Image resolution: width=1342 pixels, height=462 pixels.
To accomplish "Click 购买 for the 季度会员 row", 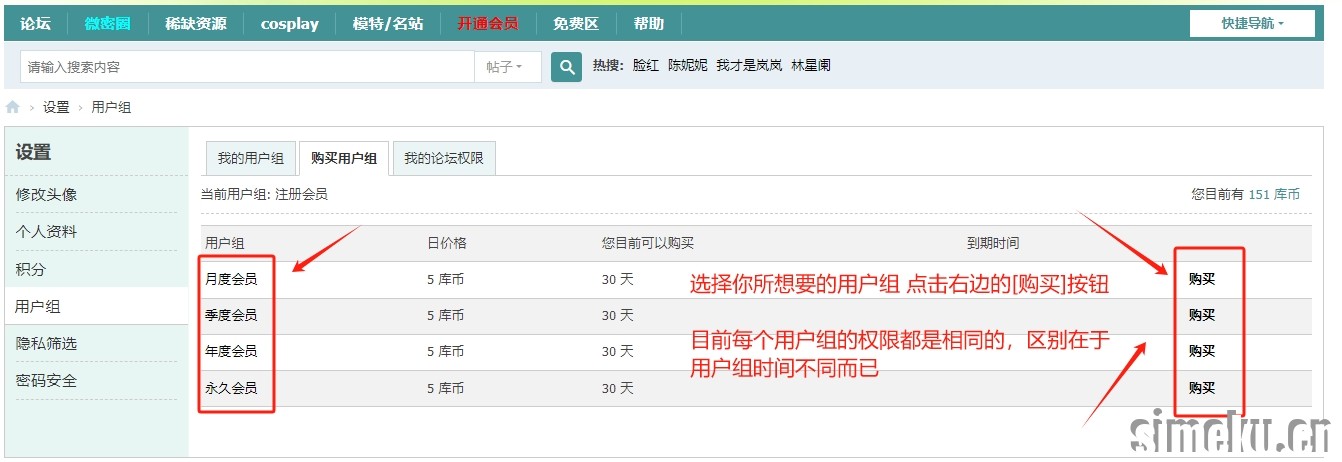I will [1202, 315].
